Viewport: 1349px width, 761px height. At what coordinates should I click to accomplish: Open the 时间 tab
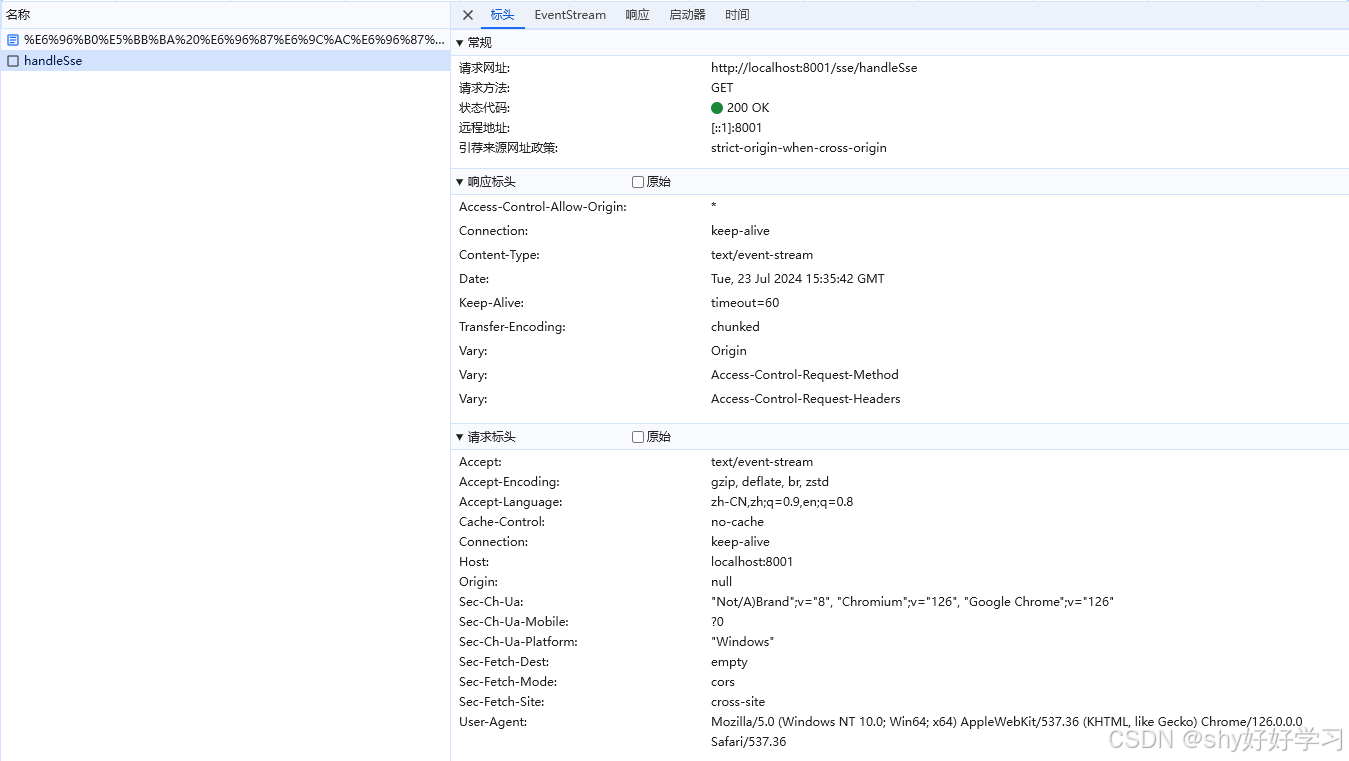(x=737, y=15)
